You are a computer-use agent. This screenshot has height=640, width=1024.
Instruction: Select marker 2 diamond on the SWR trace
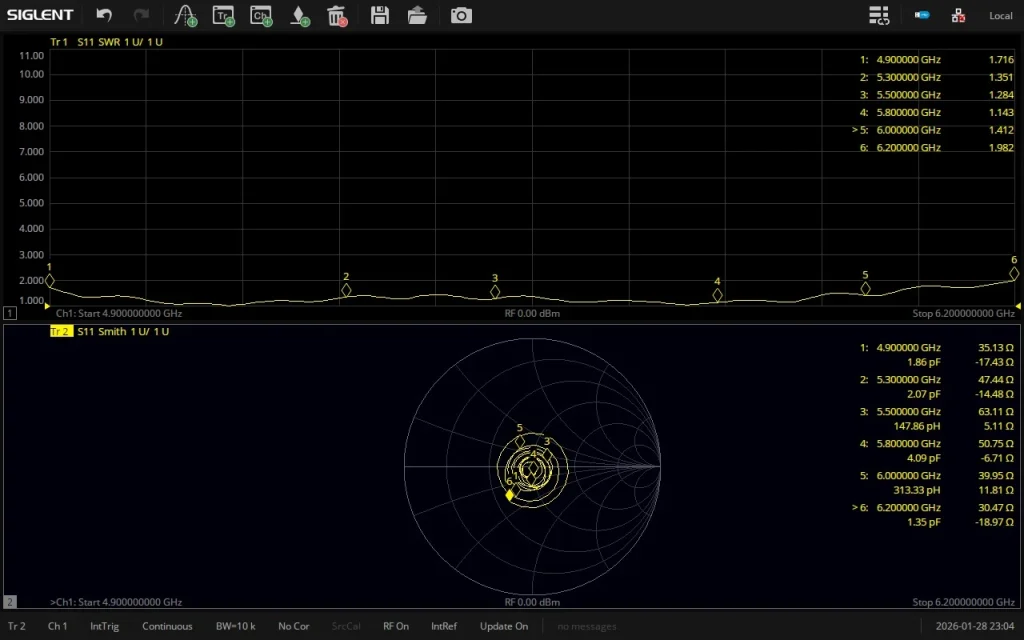[346, 290]
